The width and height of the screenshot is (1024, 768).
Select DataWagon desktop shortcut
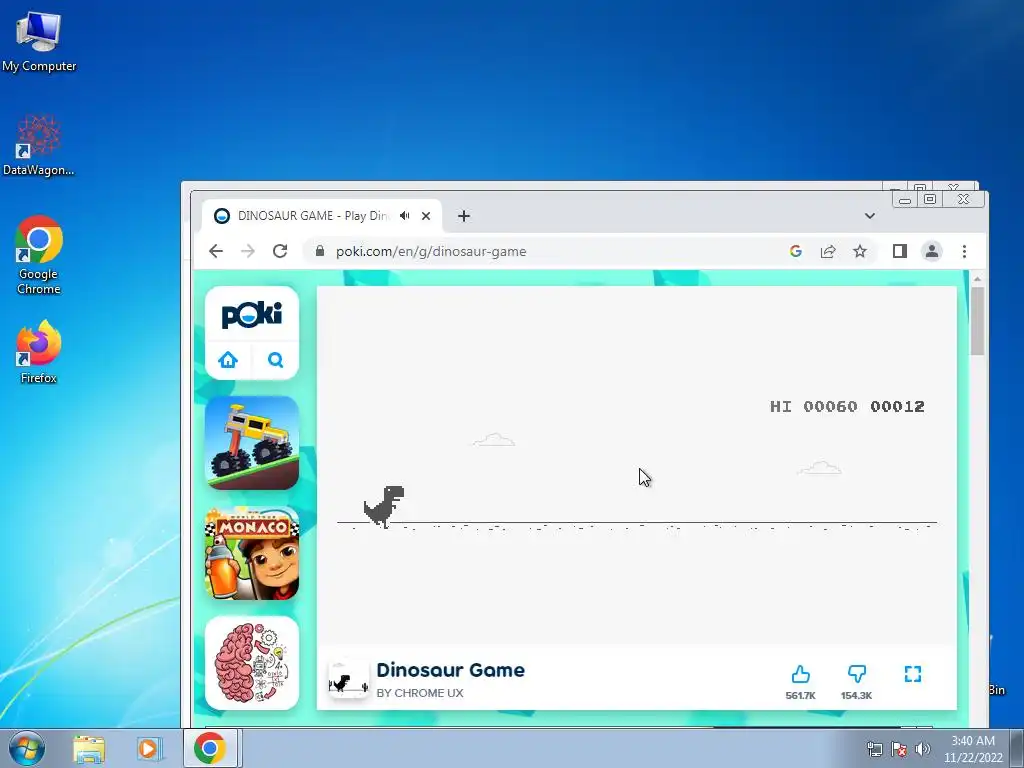(39, 145)
